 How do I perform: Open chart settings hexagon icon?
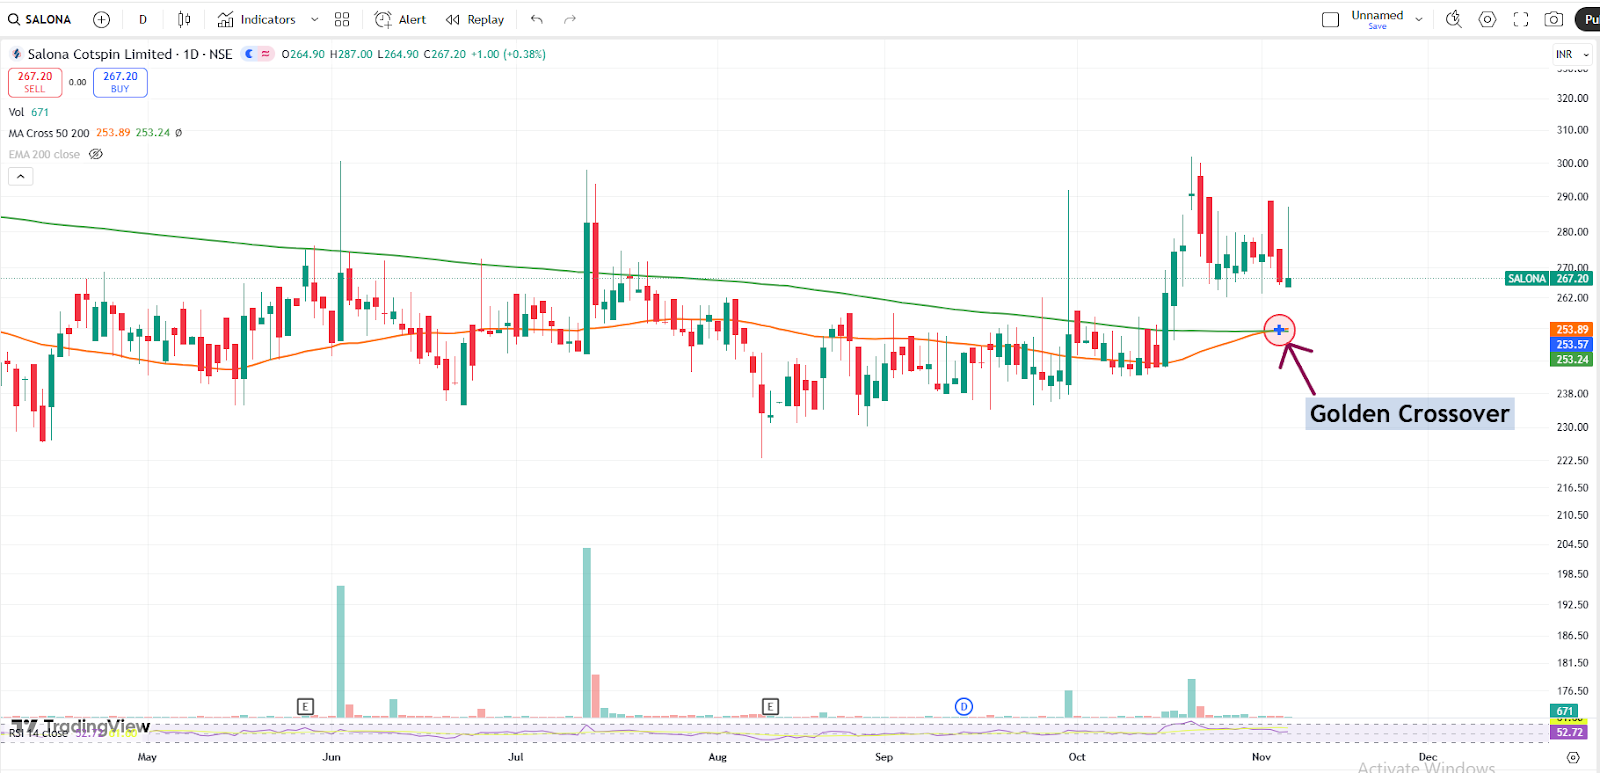click(1487, 19)
